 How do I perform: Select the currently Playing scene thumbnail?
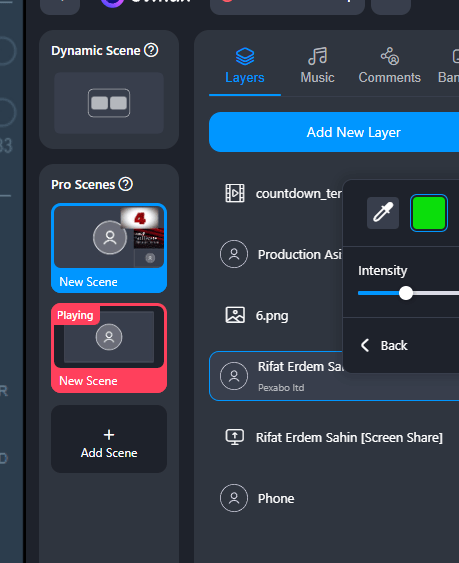point(109,348)
